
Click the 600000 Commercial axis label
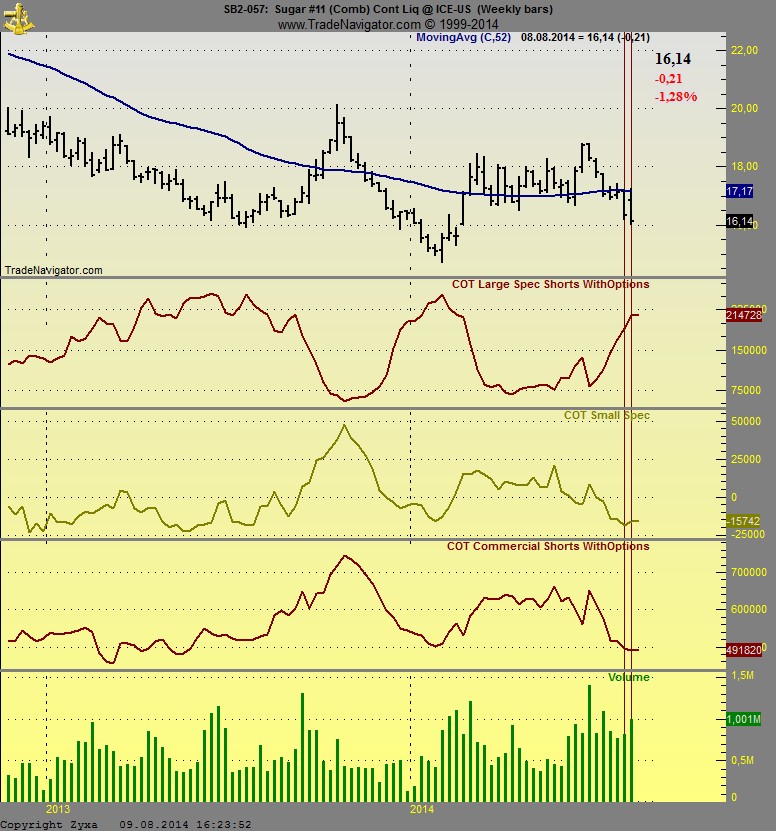(x=748, y=609)
